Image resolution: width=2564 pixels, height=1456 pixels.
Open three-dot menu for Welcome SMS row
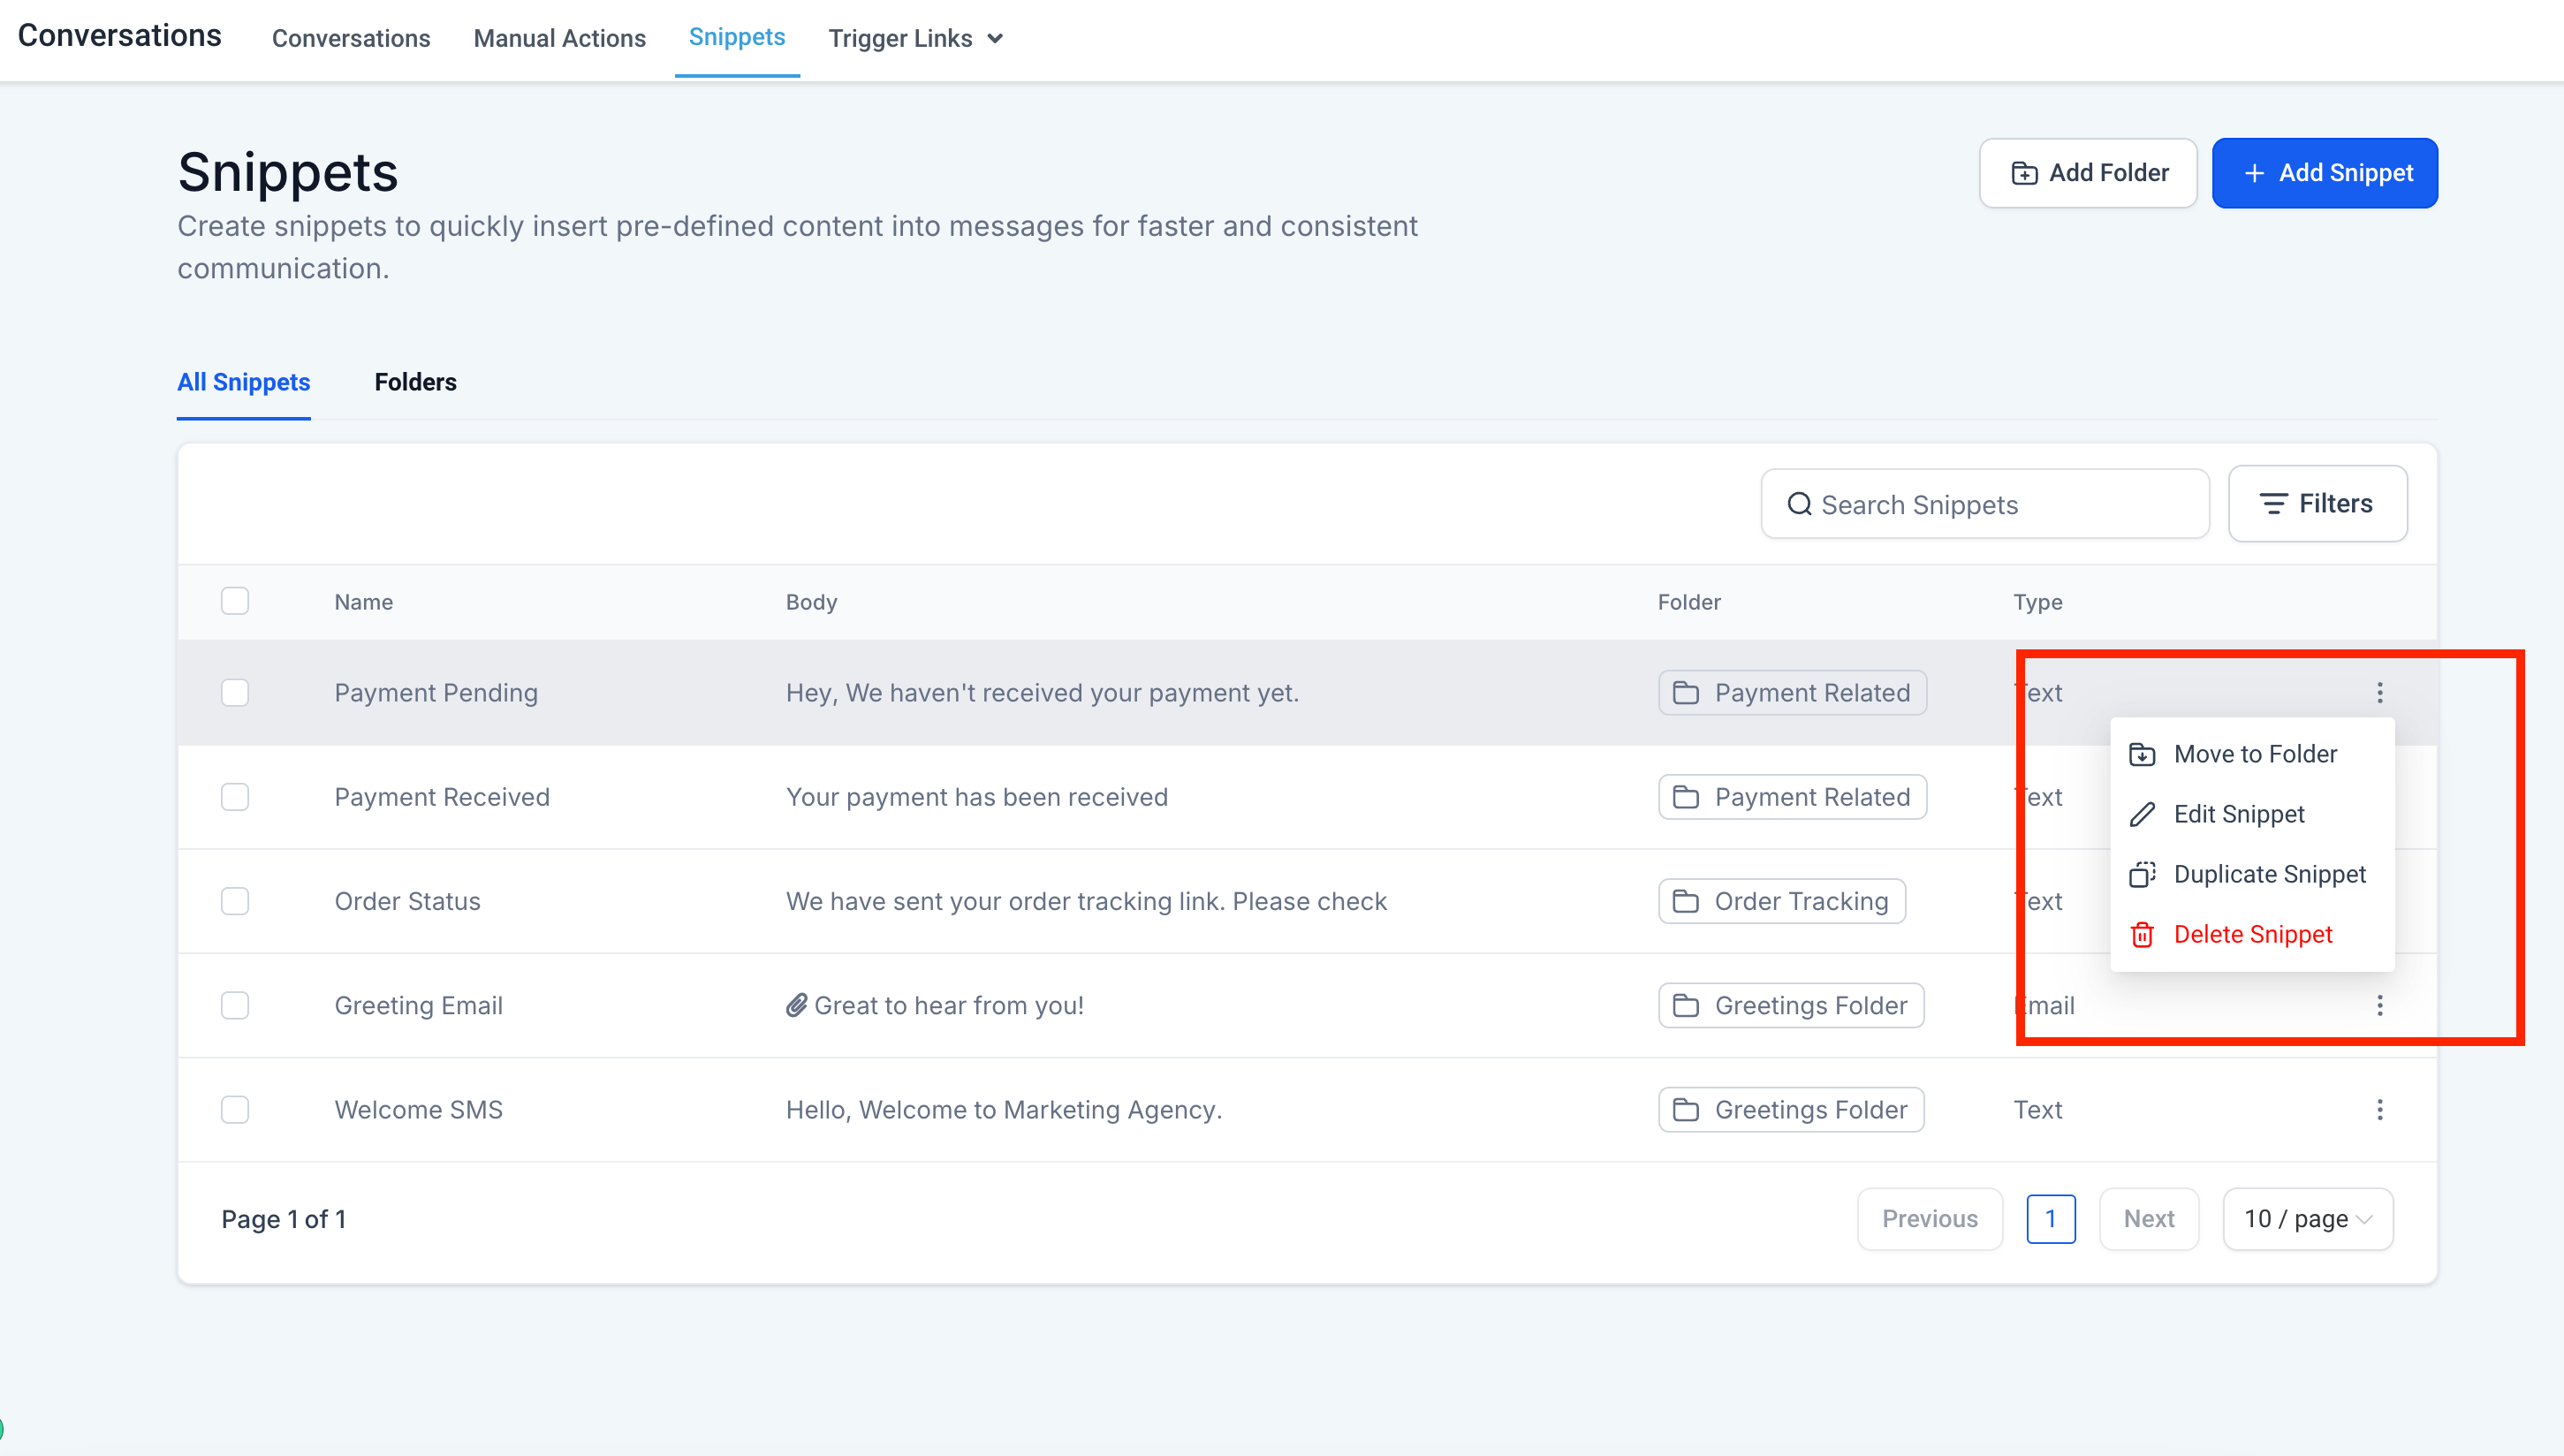[2379, 1109]
